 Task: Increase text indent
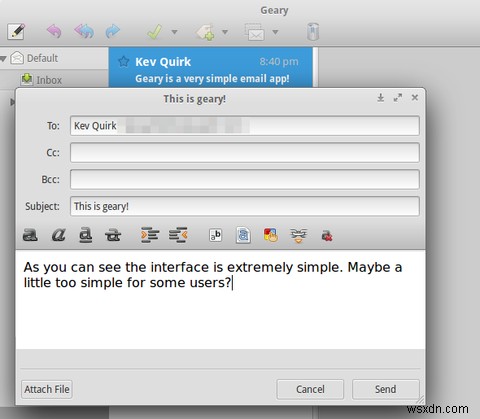pos(150,235)
